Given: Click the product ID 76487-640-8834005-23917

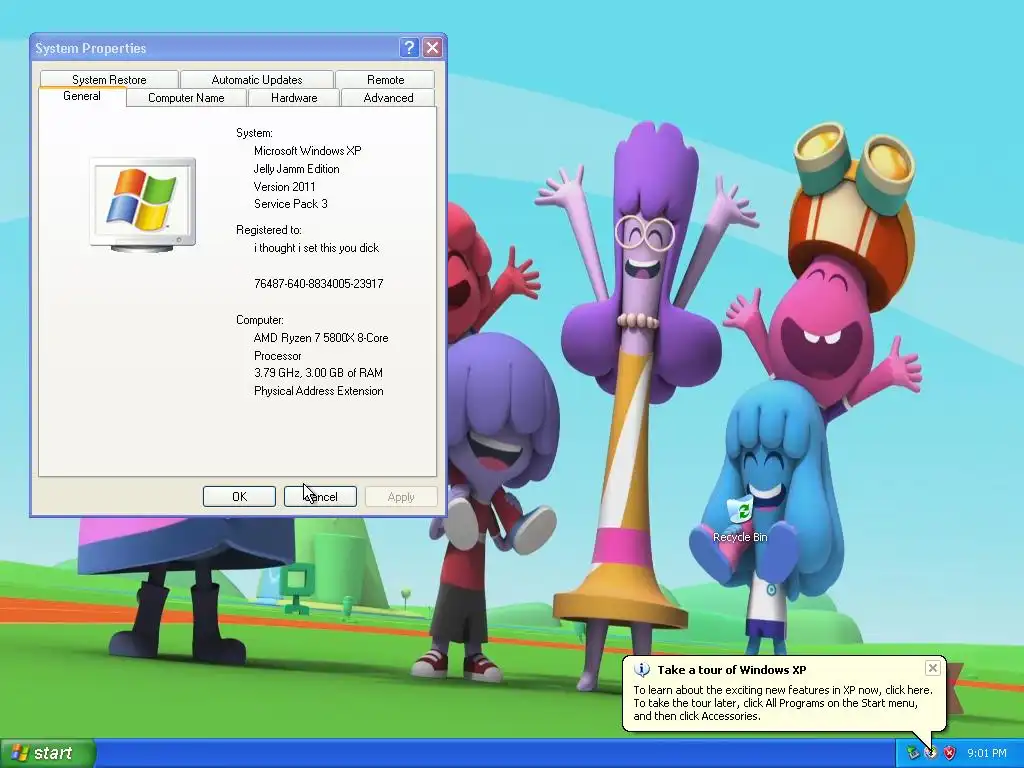Looking at the screenshot, I should tap(319, 283).
